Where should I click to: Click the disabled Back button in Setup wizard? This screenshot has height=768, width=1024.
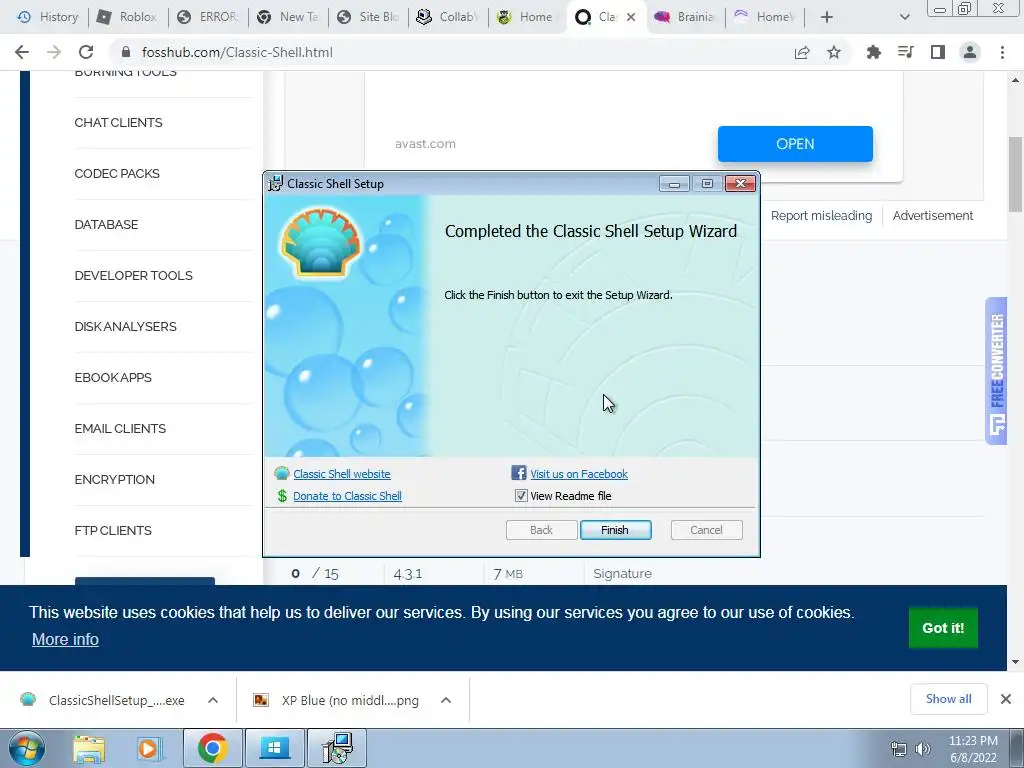click(541, 530)
